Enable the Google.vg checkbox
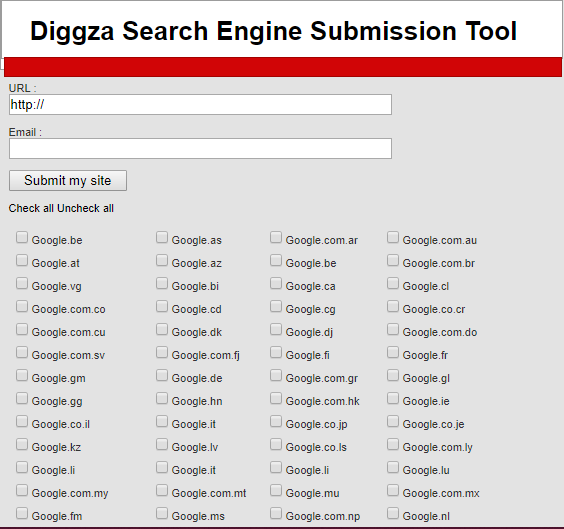Screen dimensions: 564x529 tap(22, 283)
